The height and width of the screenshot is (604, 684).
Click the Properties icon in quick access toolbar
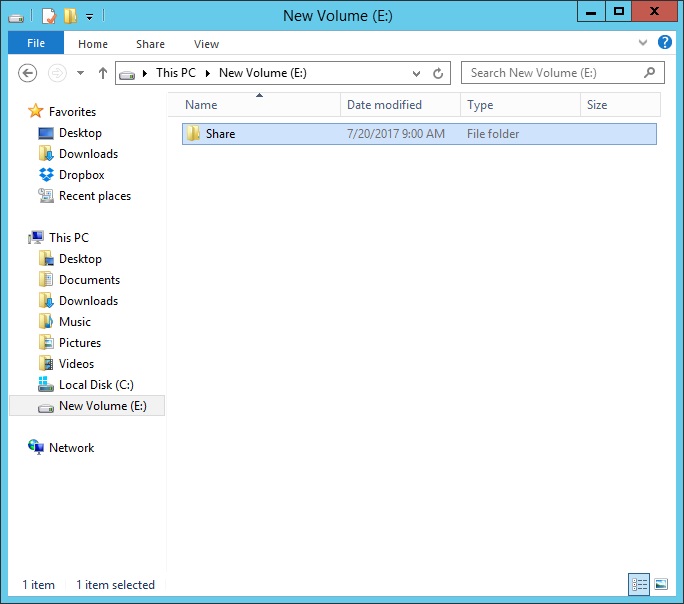[49, 15]
